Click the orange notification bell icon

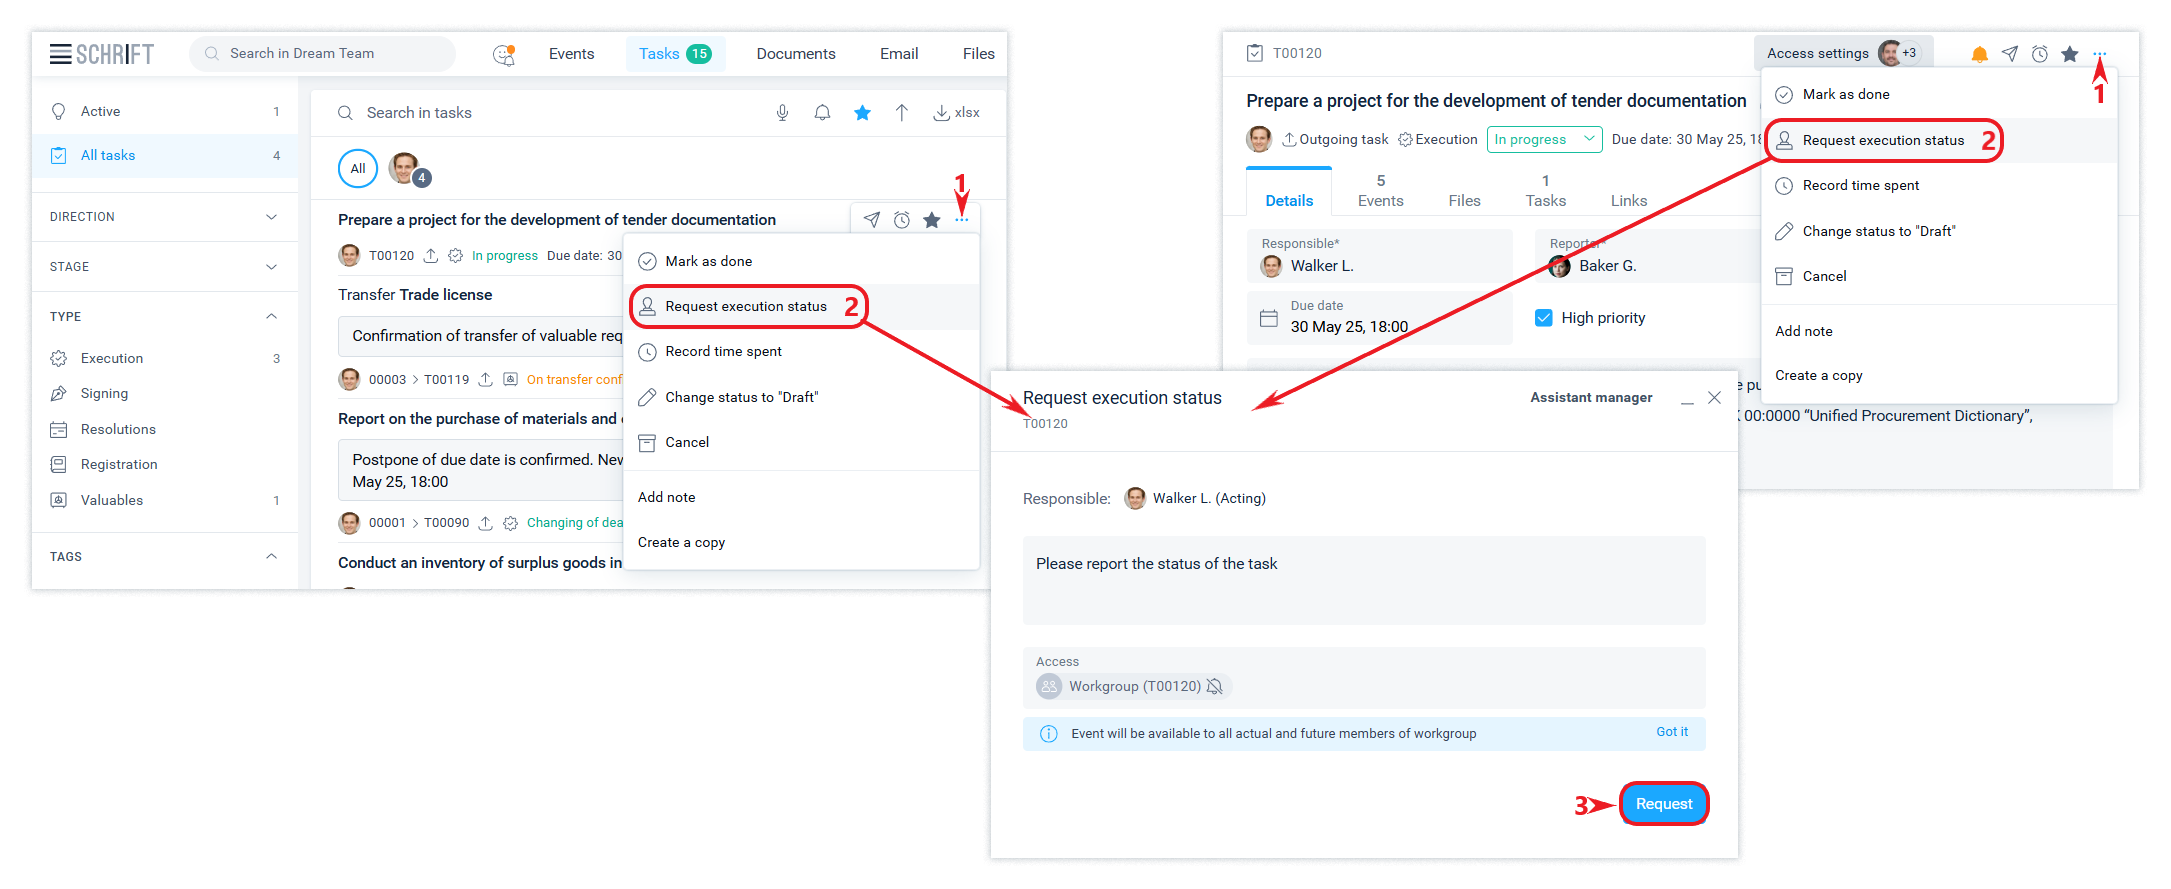[1979, 54]
